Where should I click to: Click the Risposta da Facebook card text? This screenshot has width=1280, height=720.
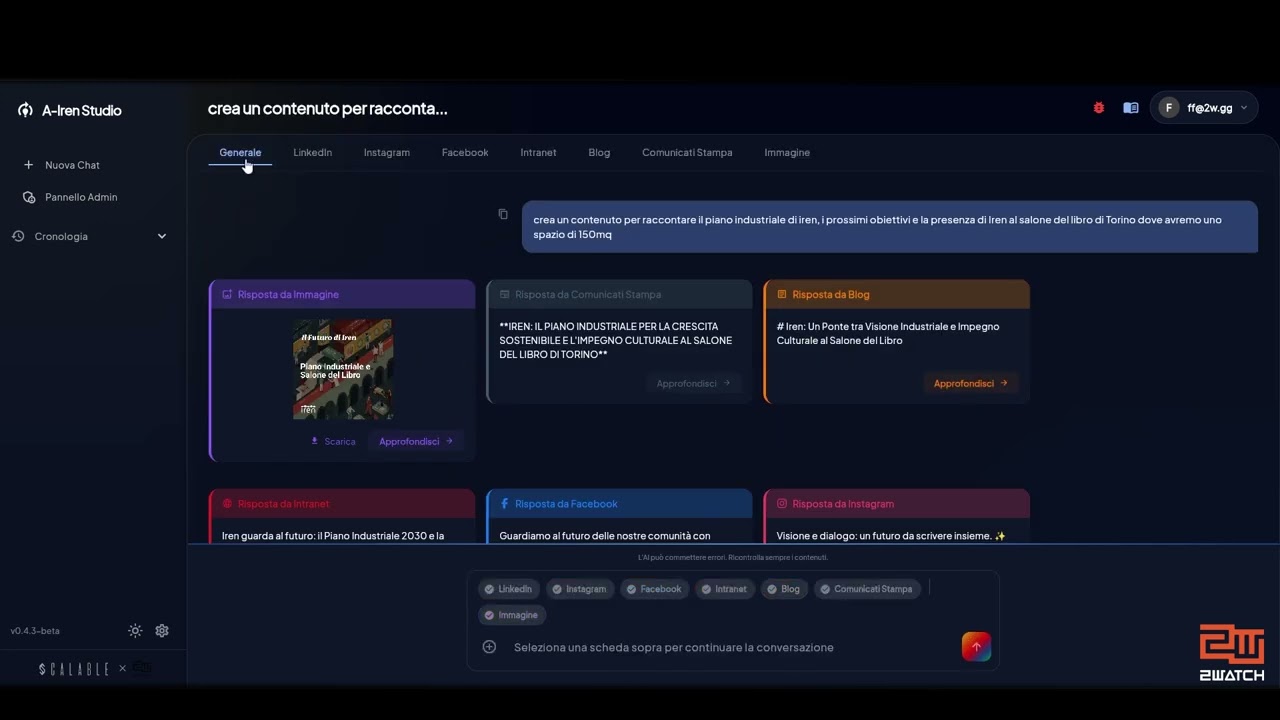click(x=605, y=536)
